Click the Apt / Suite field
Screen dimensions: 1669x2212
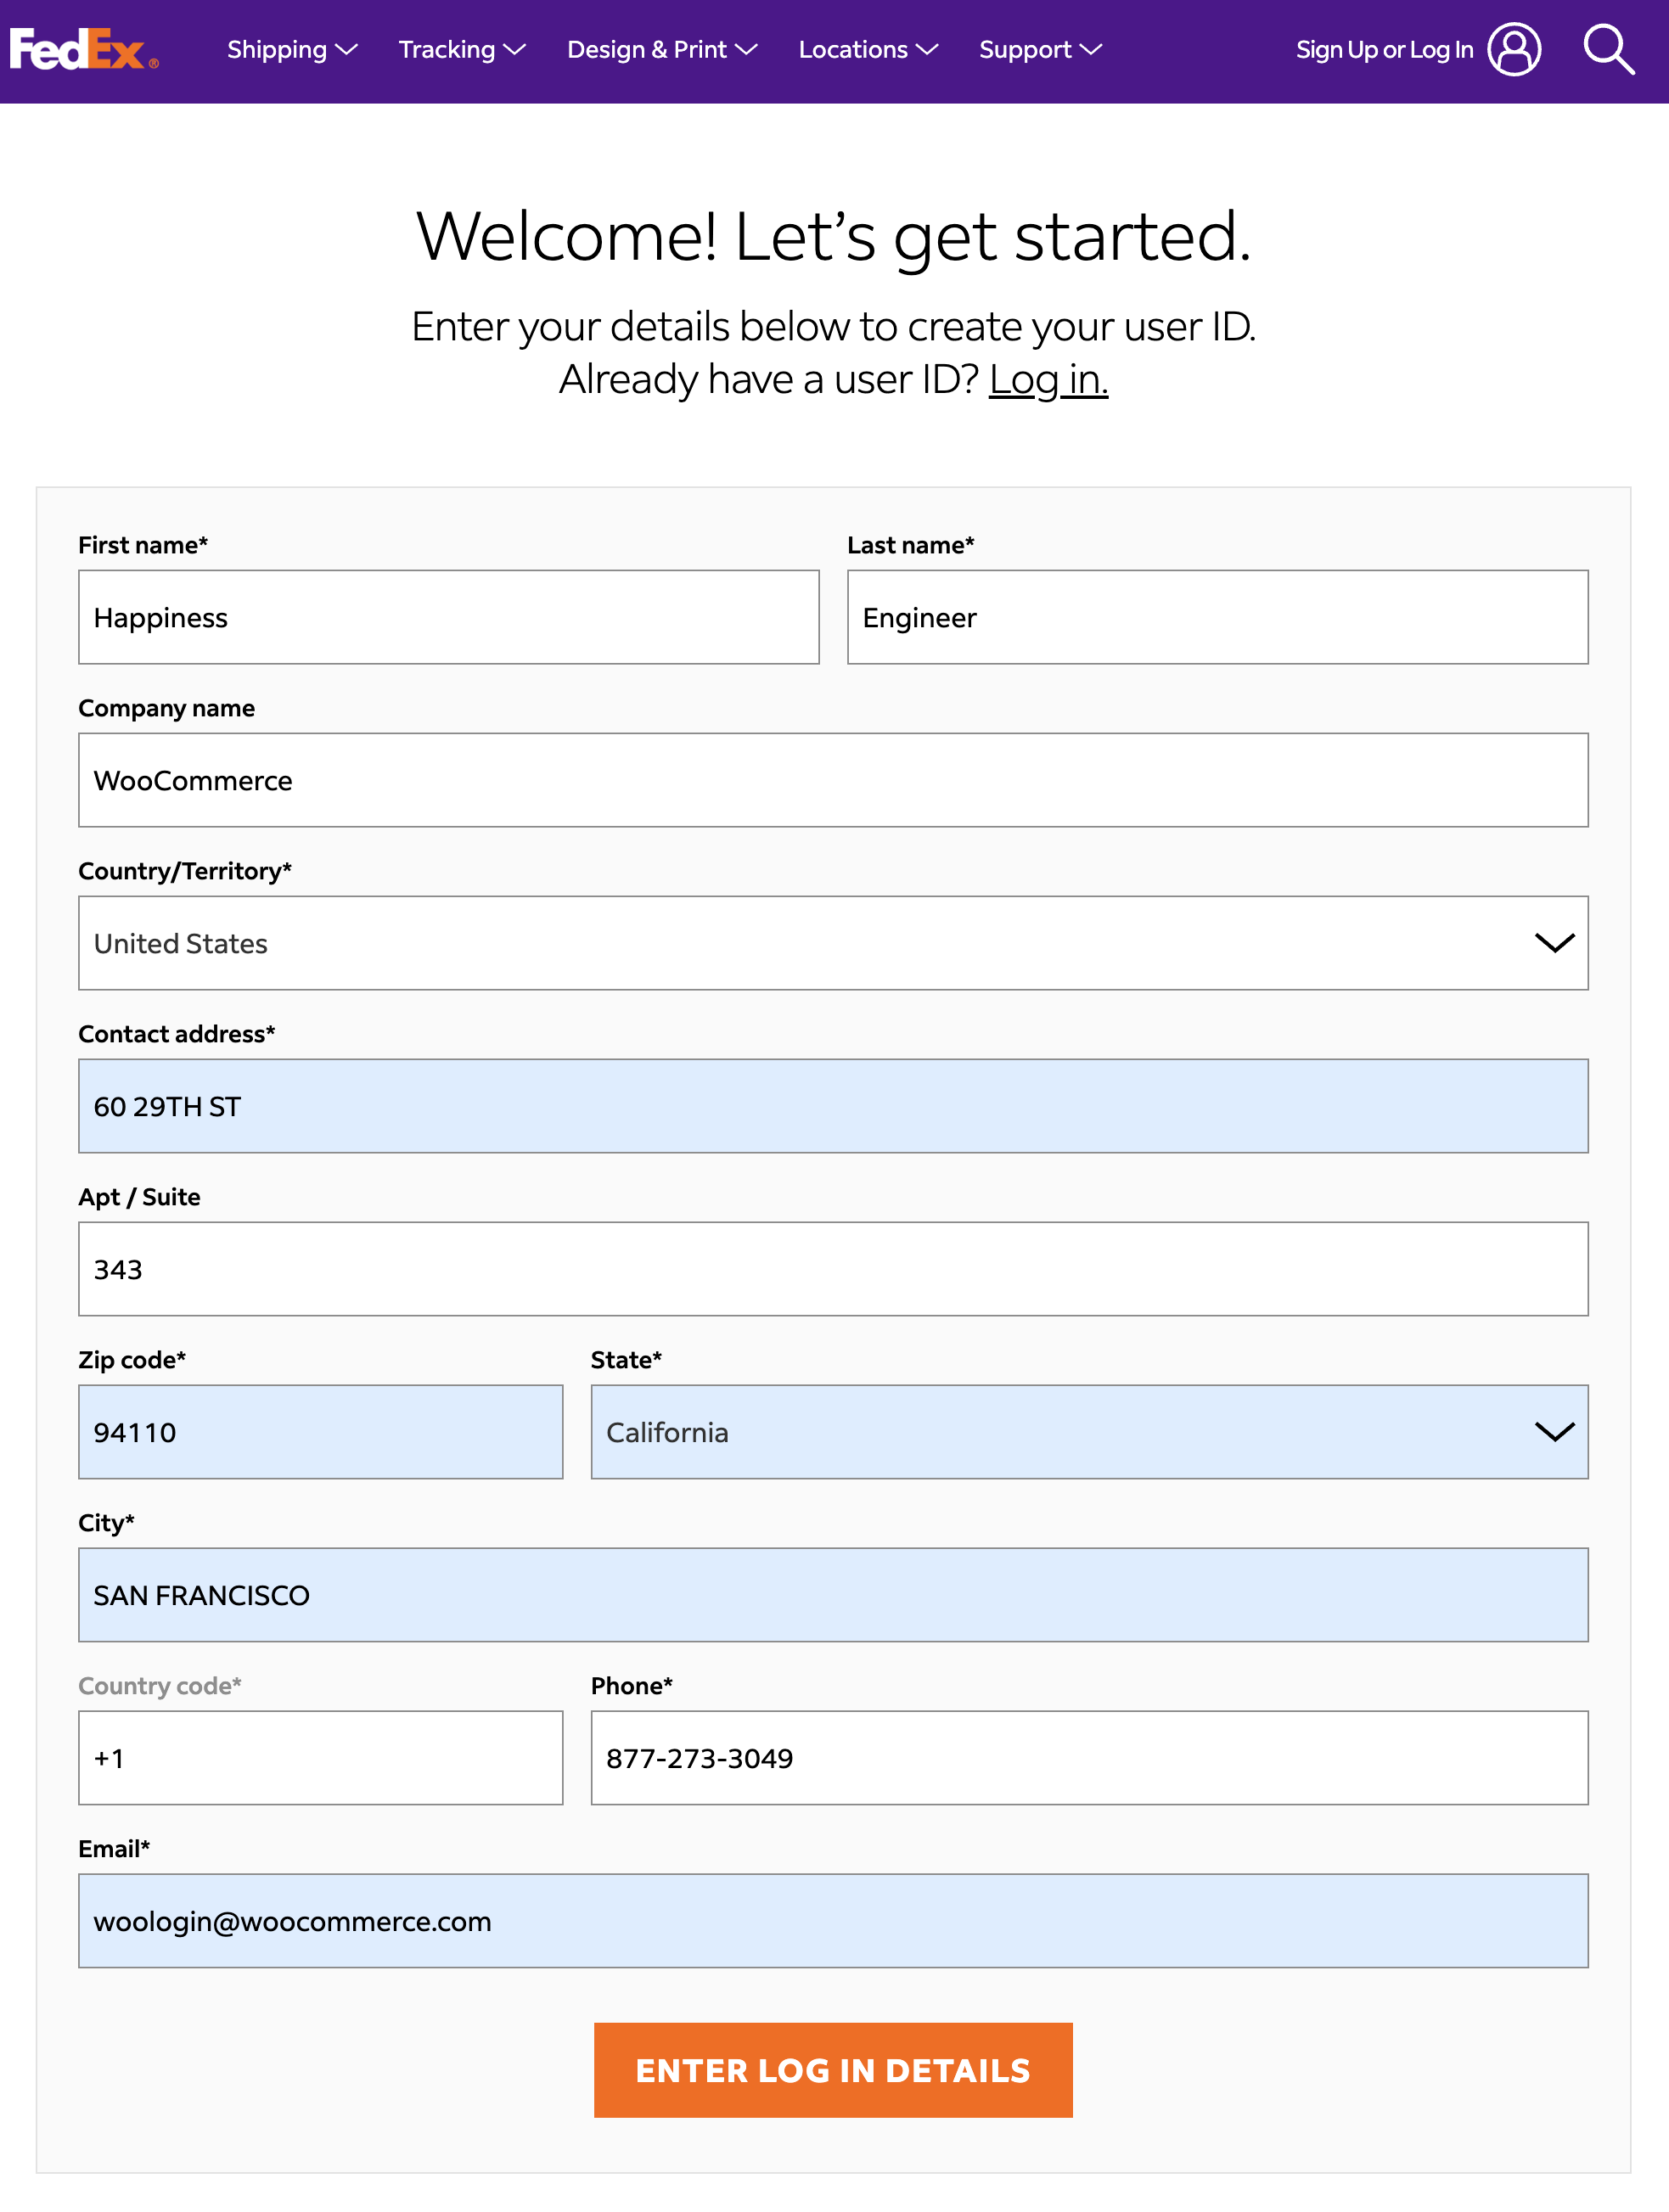832,1268
